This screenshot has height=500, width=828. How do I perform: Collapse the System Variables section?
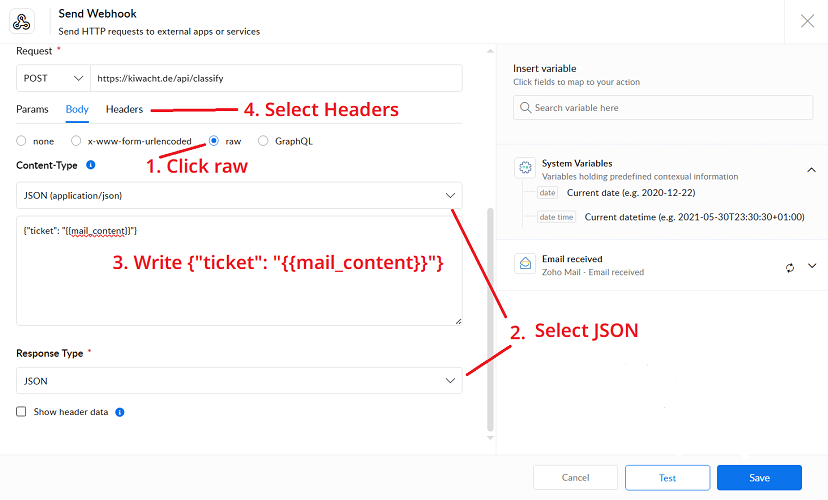pos(811,170)
